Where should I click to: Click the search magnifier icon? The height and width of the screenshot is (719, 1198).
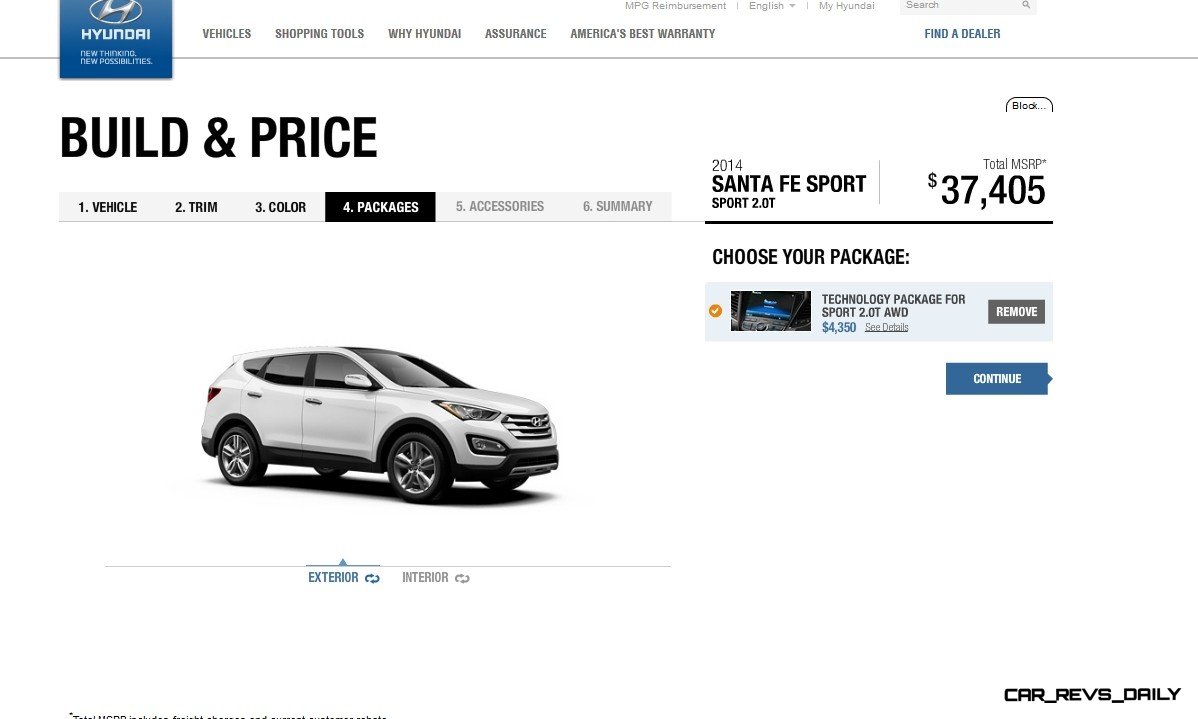[1026, 5]
